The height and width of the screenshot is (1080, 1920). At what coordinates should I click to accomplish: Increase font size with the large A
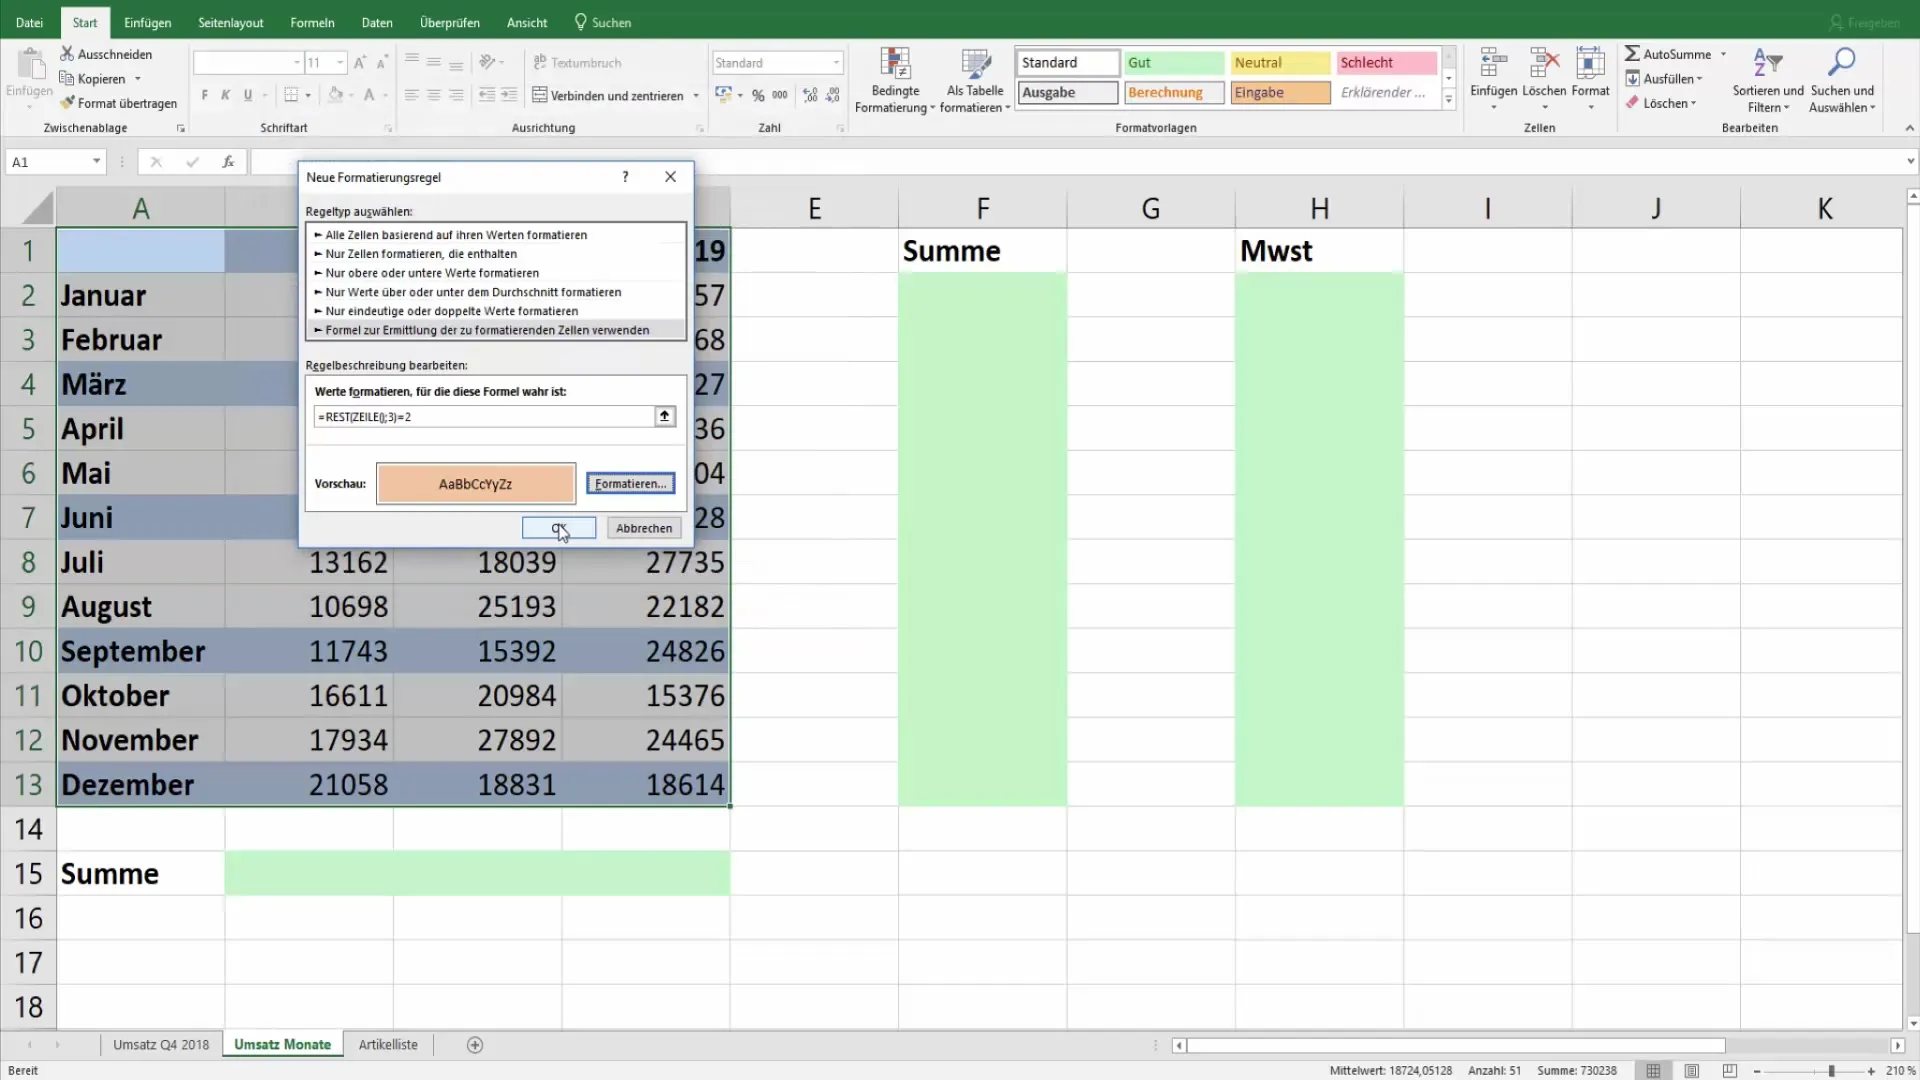point(360,62)
